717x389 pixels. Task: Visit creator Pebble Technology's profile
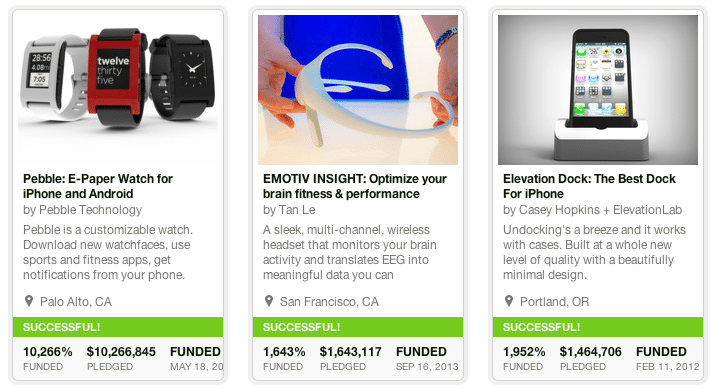(x=91, y=210)
